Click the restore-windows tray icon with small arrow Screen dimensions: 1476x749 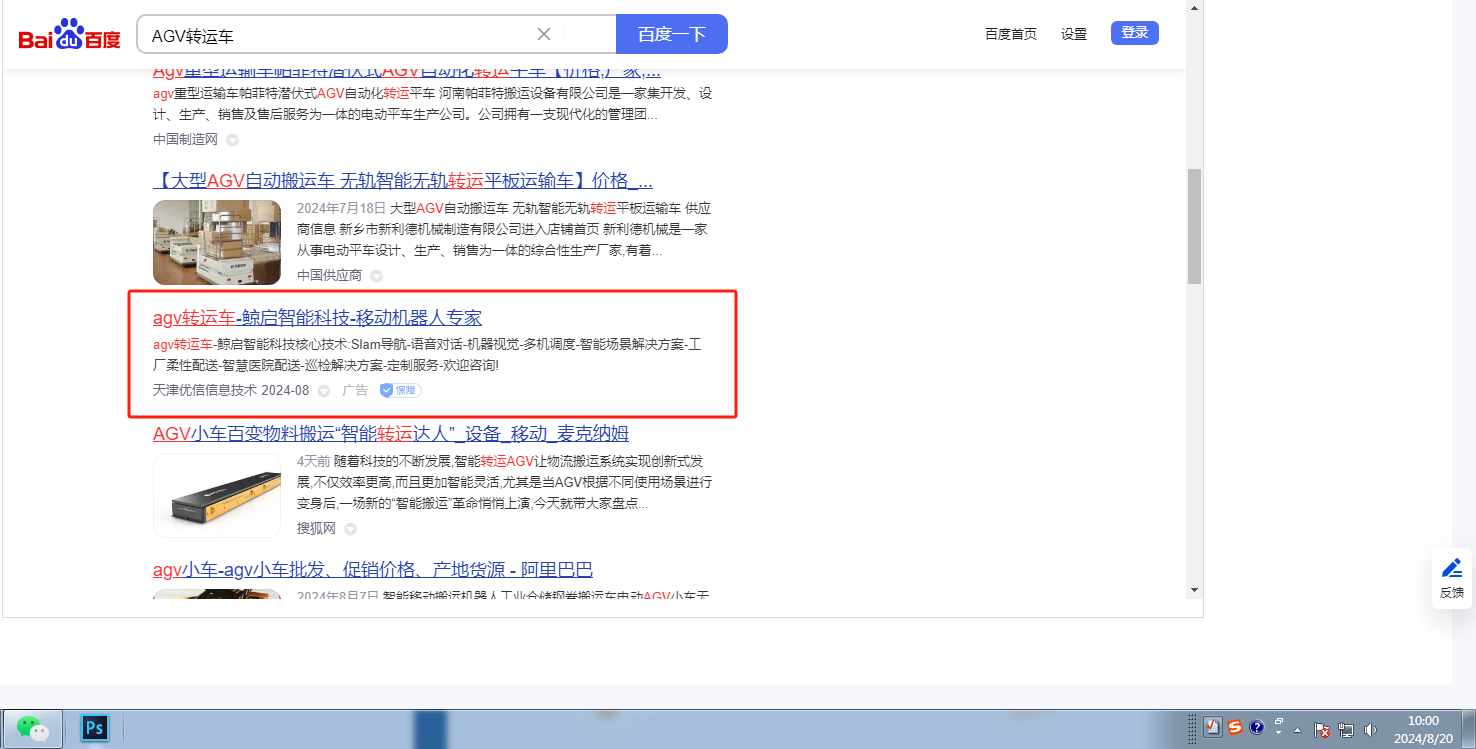click(x=1278, y=726)
